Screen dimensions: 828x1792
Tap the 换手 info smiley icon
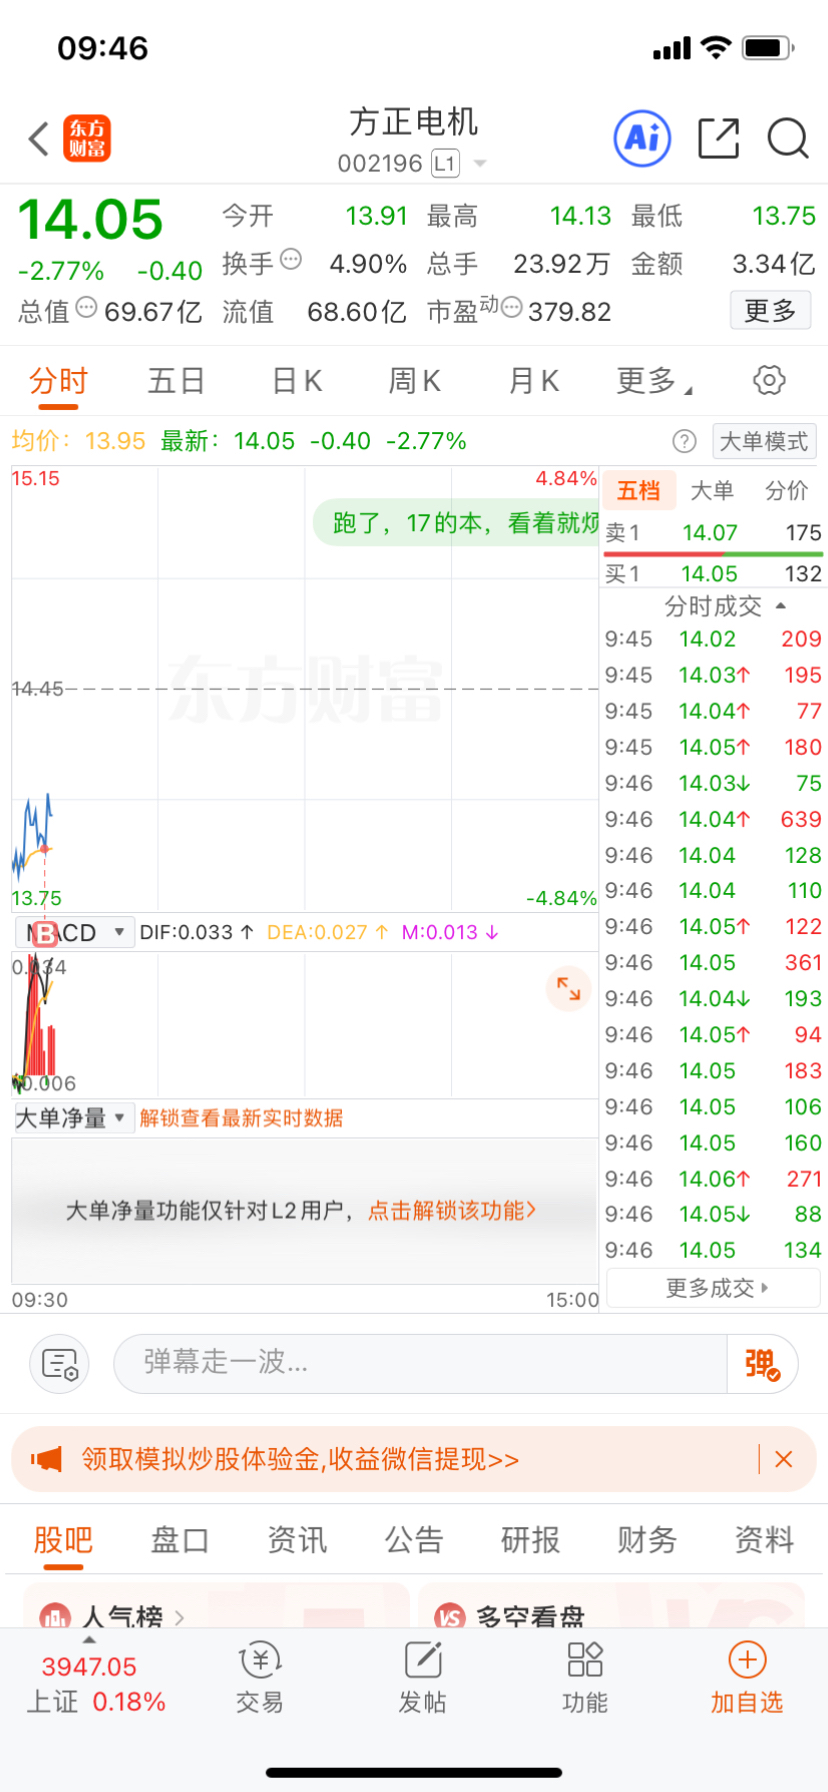pyautogui.click(x=290, y=259)
